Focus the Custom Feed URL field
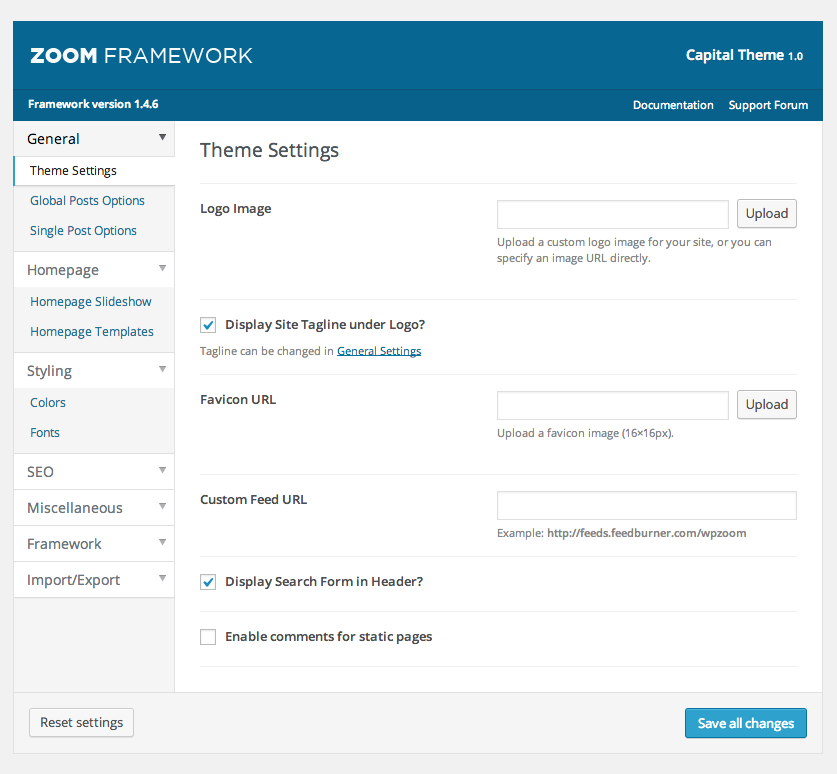 pyautogui.click(x=646, y=506)
